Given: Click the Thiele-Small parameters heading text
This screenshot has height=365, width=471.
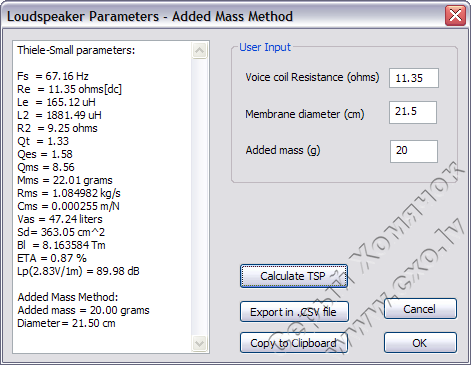Looking at the screenshot, I should [76, 50].
